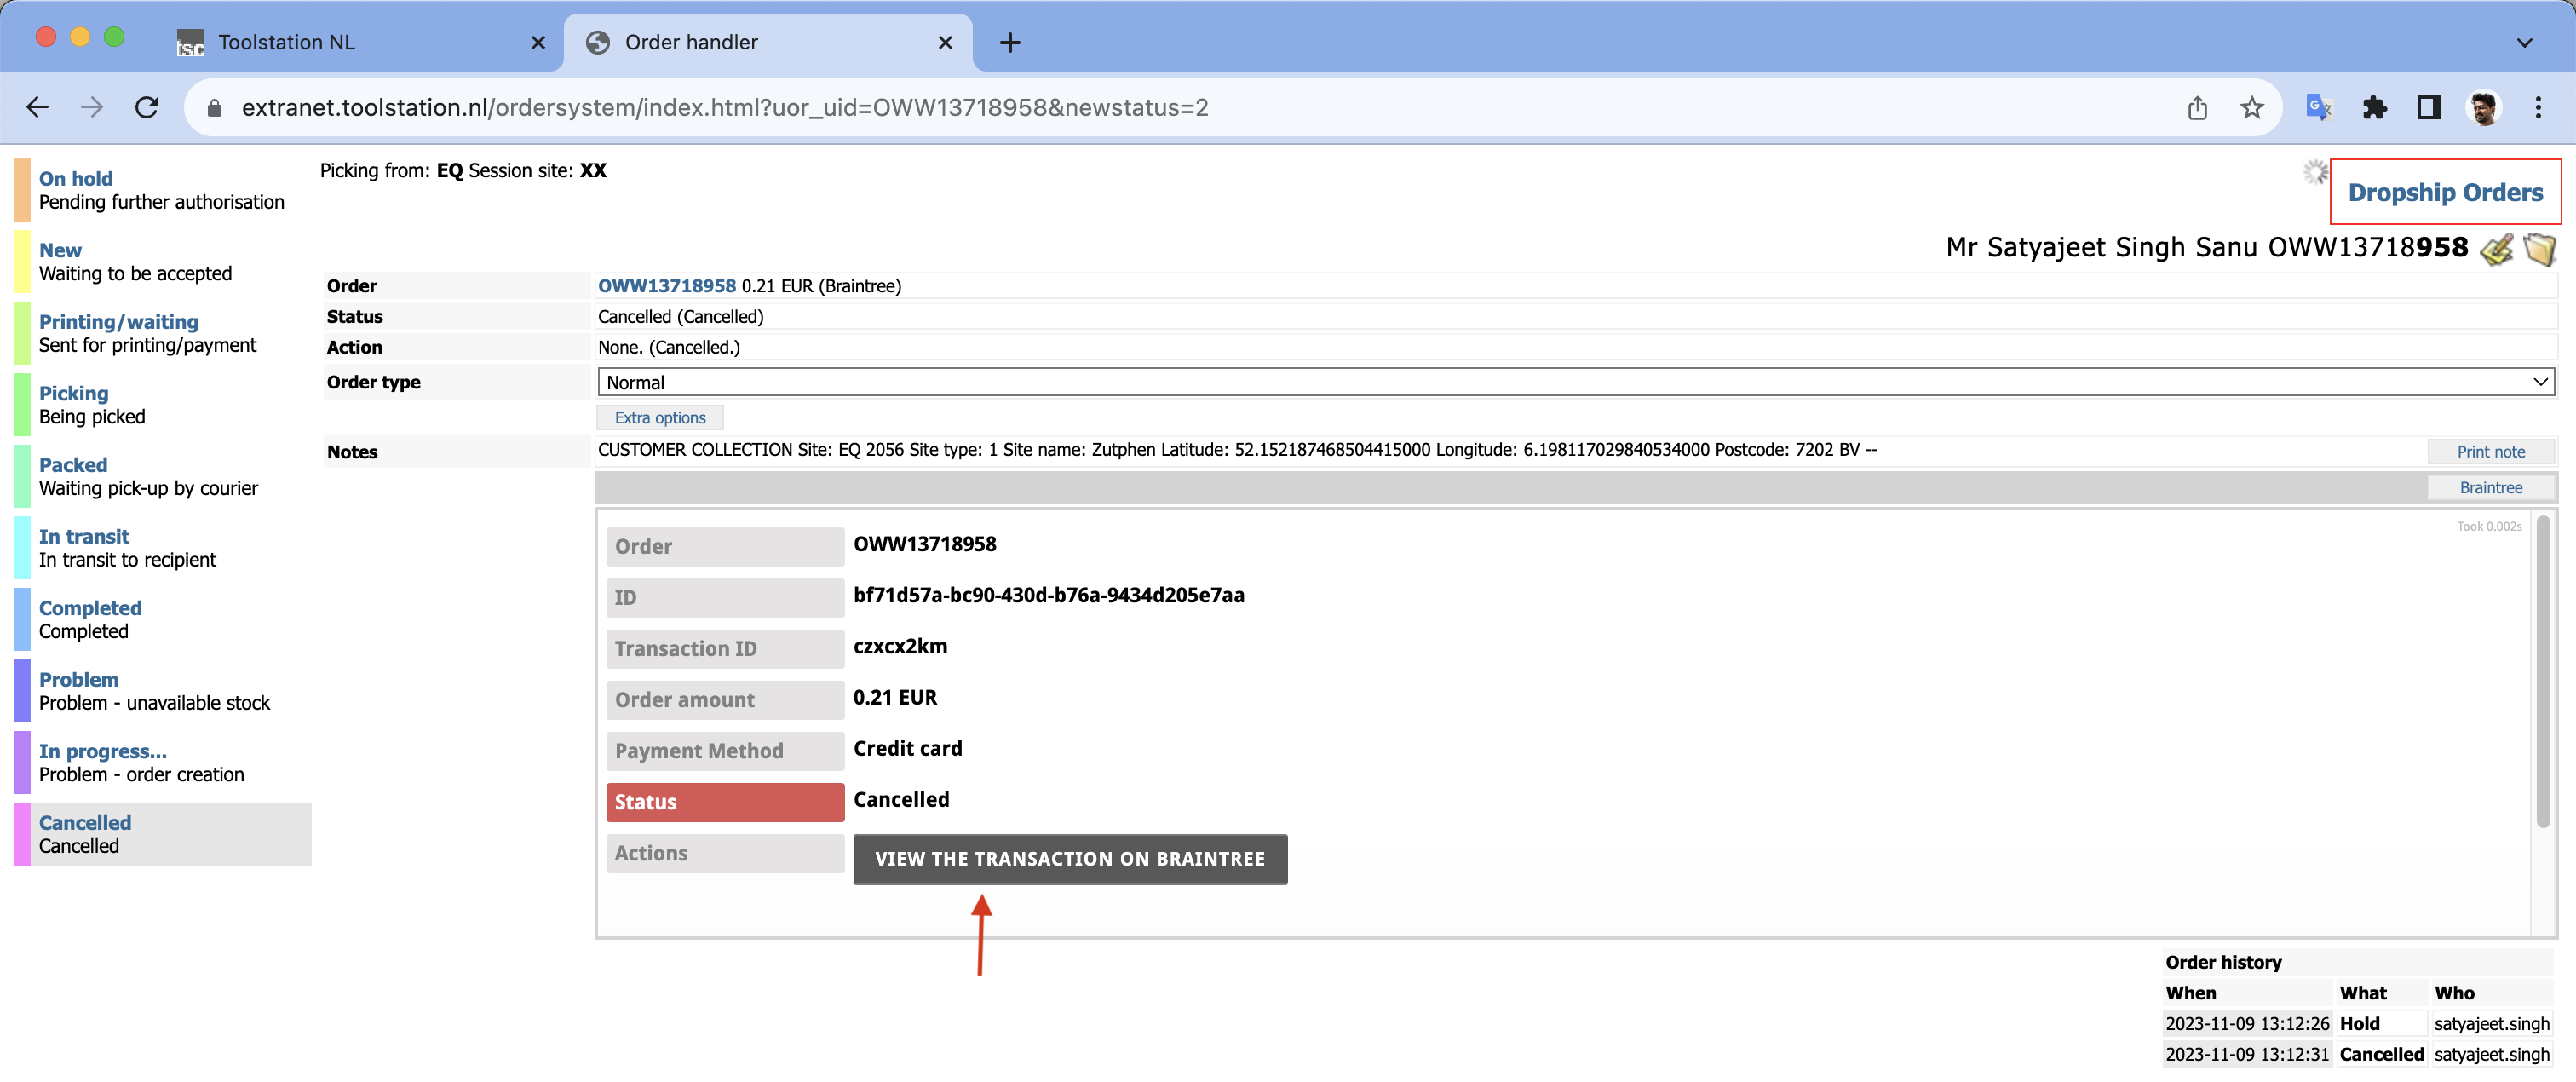
Task: Open the folder icon beside order number
Action: (x=2539, y=248)
